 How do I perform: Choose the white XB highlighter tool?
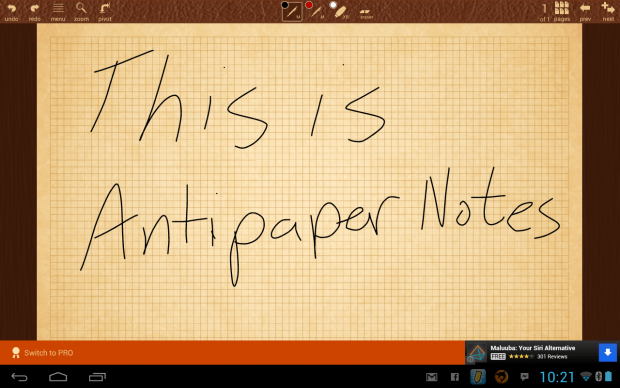point(340,11)
